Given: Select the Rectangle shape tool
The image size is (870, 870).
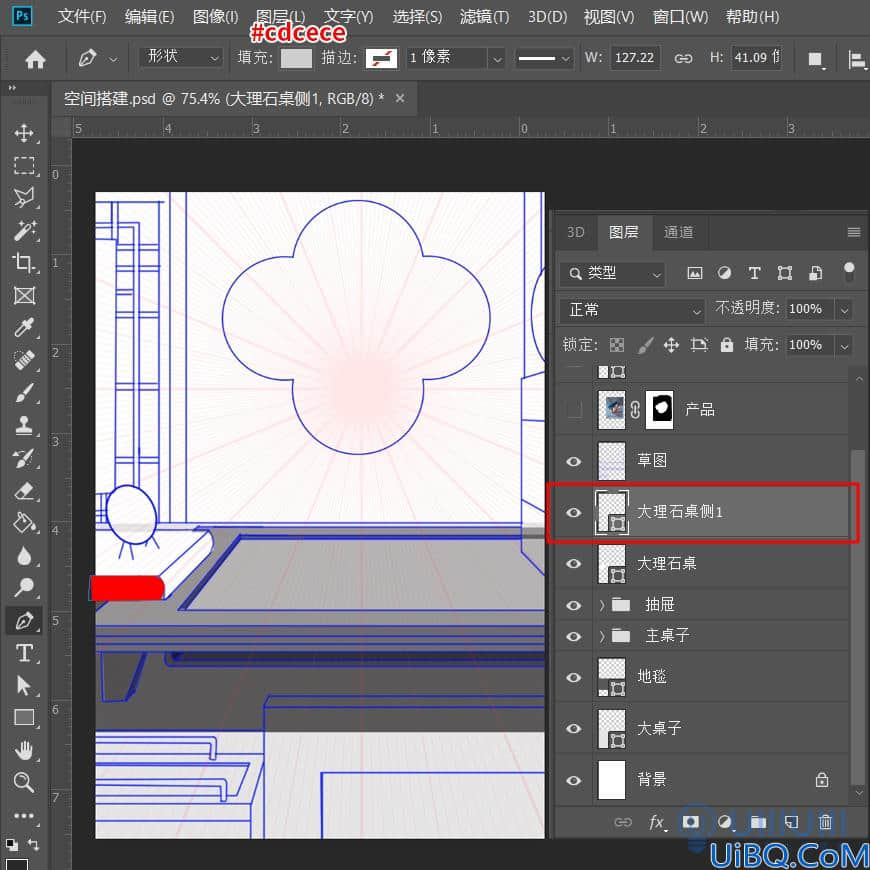Looking at the screenshot, I should coord(24,718).
